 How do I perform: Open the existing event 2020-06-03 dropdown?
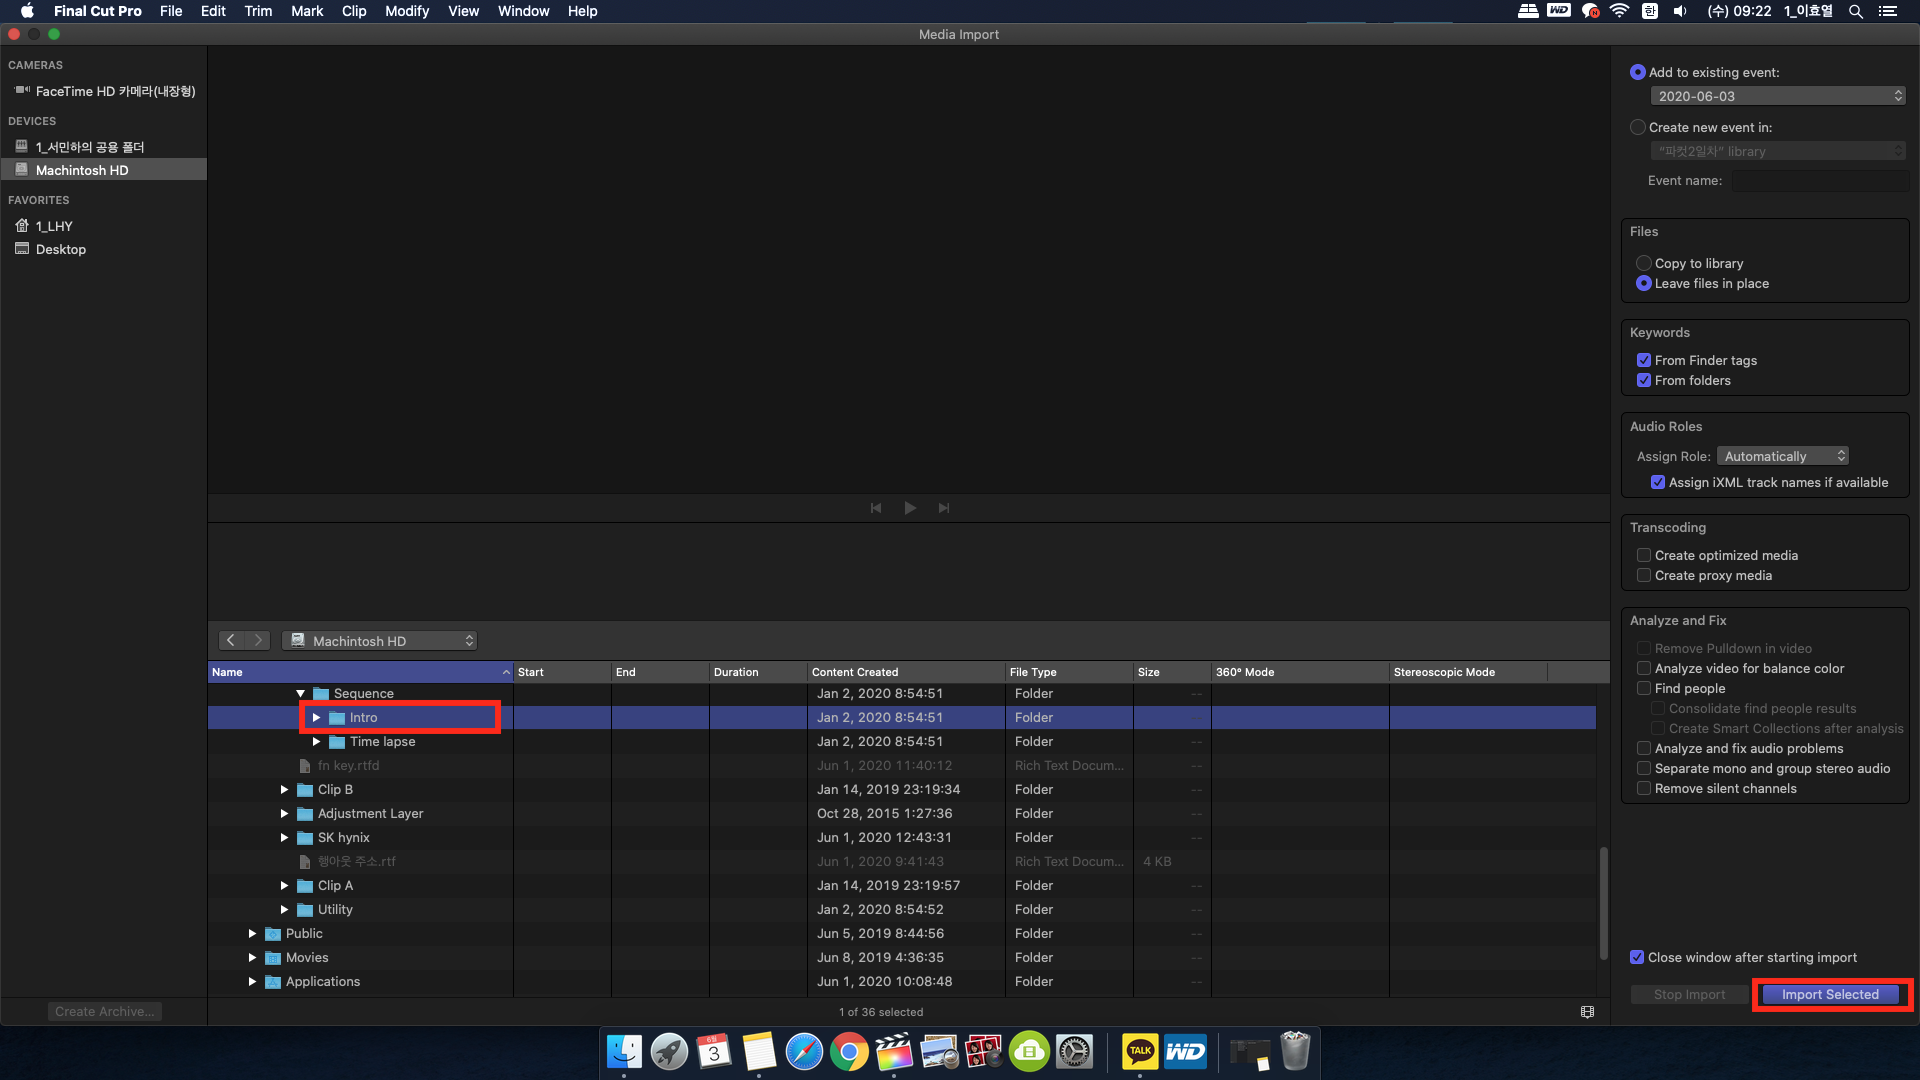tap(1778, 96)
